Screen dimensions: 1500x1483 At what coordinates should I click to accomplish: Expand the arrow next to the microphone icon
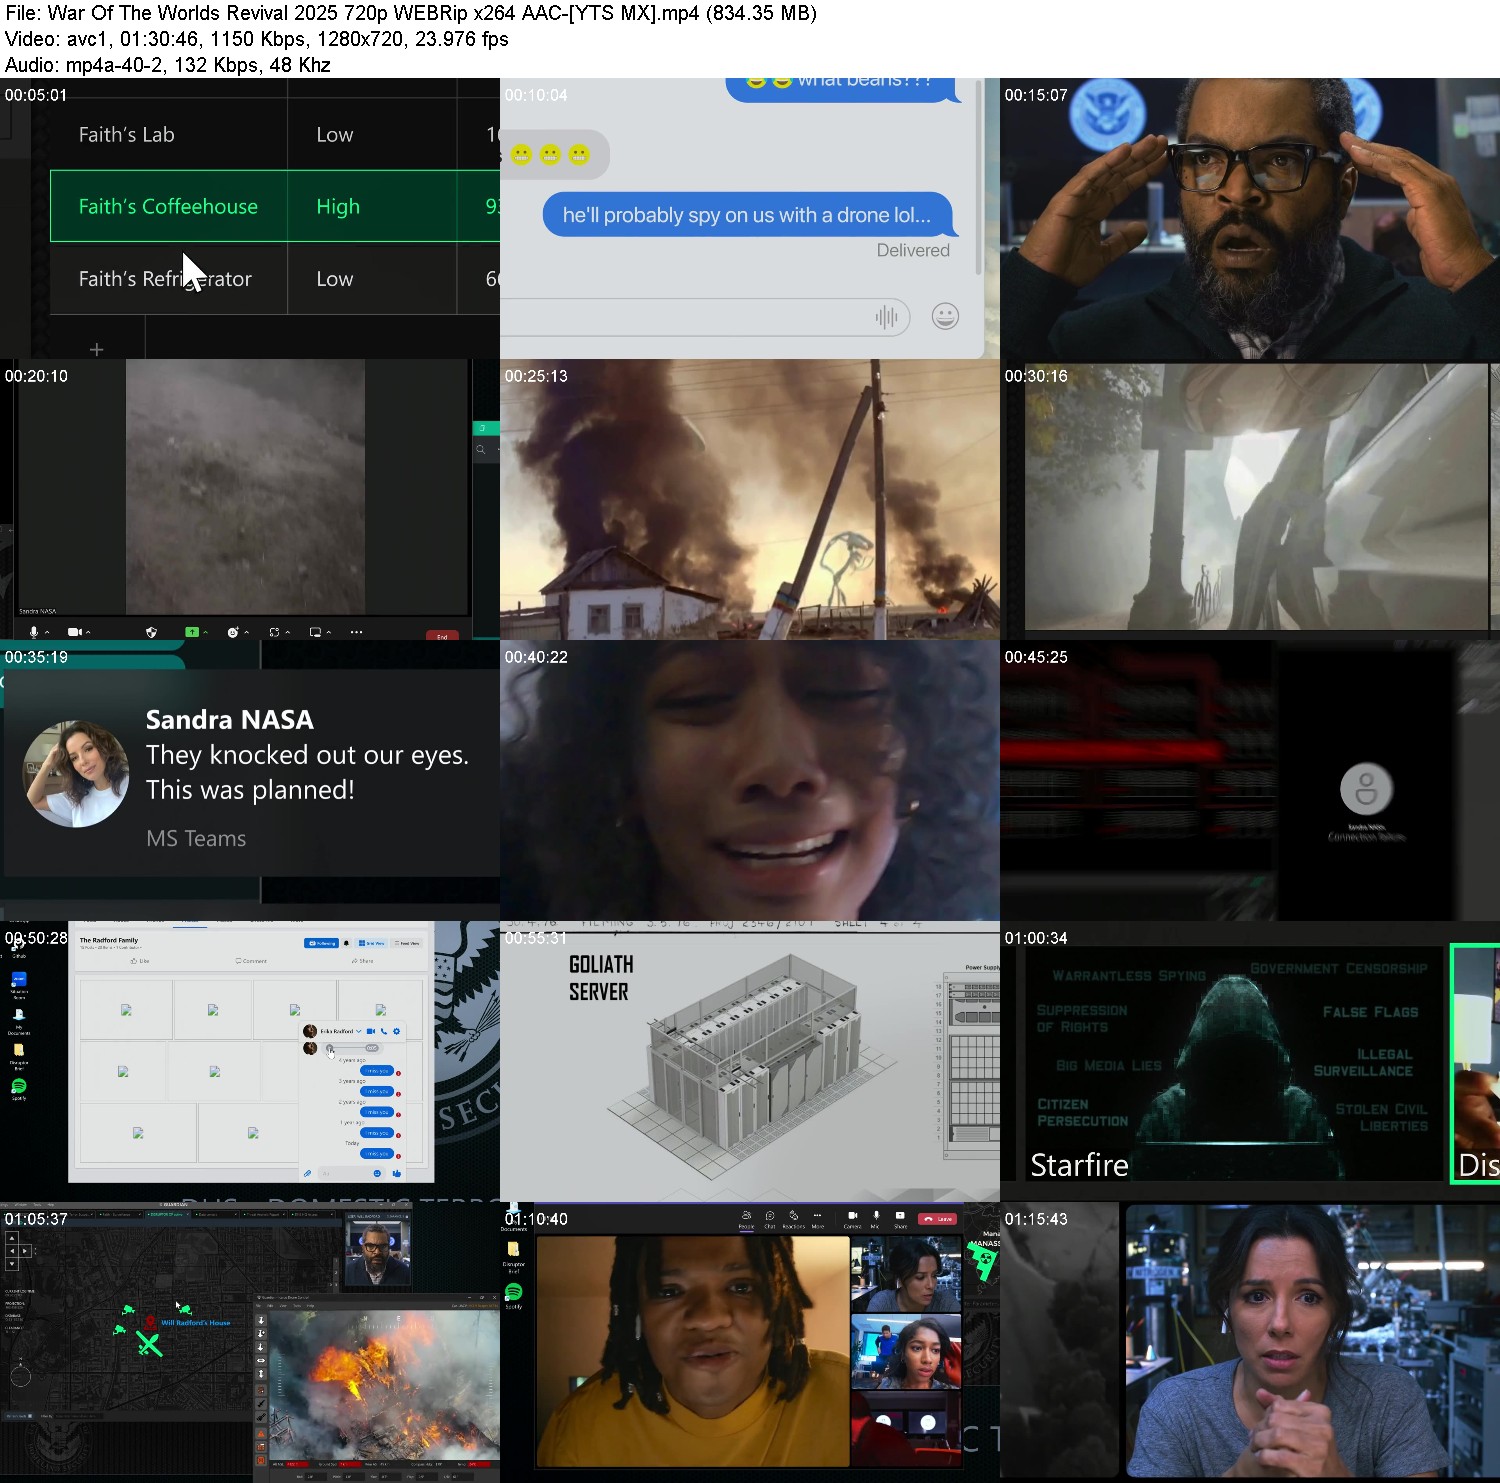47,632
